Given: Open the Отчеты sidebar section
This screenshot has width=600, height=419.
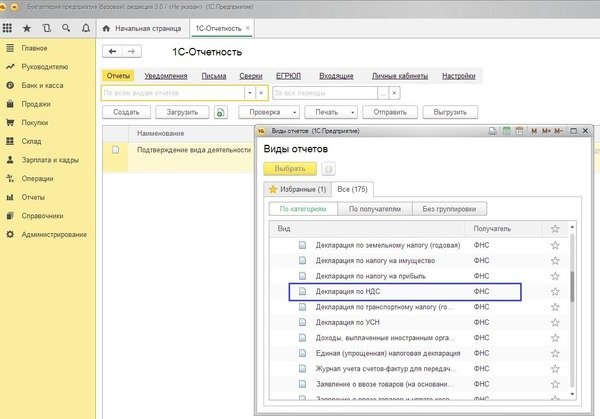Looking at the screenshot, I should [x=33, y=197].
